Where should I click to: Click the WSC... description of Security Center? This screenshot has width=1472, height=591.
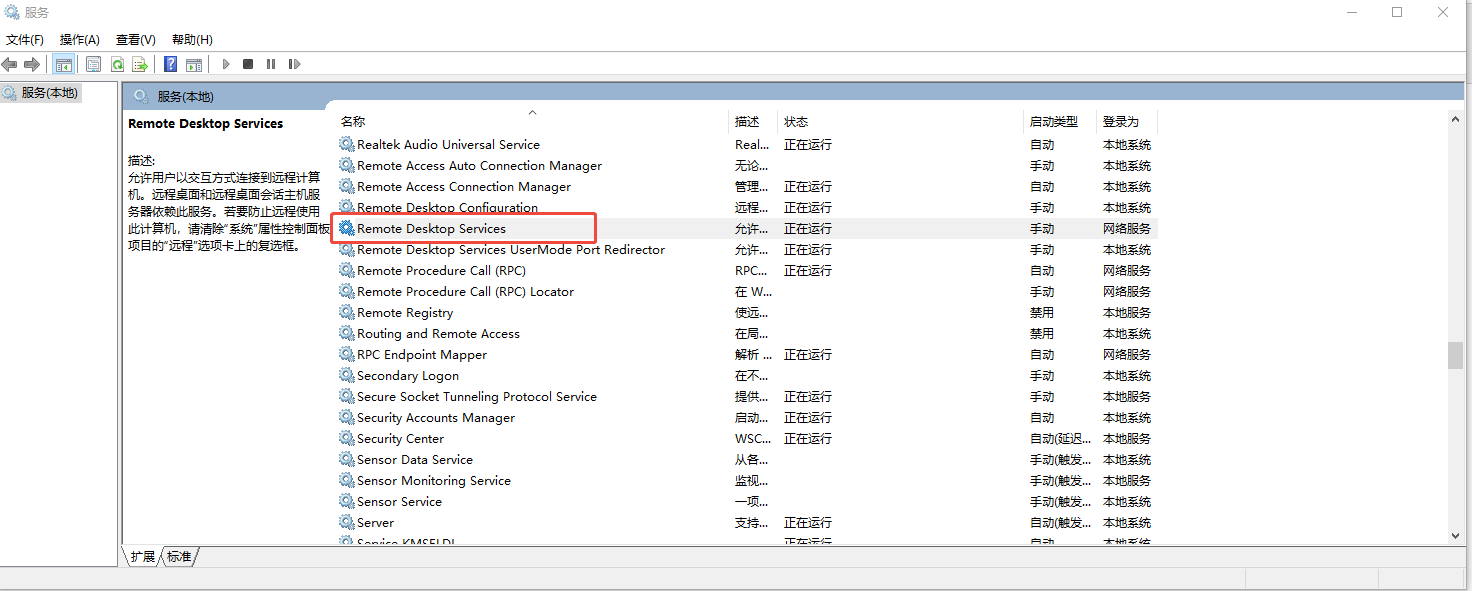click(x=753, y=438)
